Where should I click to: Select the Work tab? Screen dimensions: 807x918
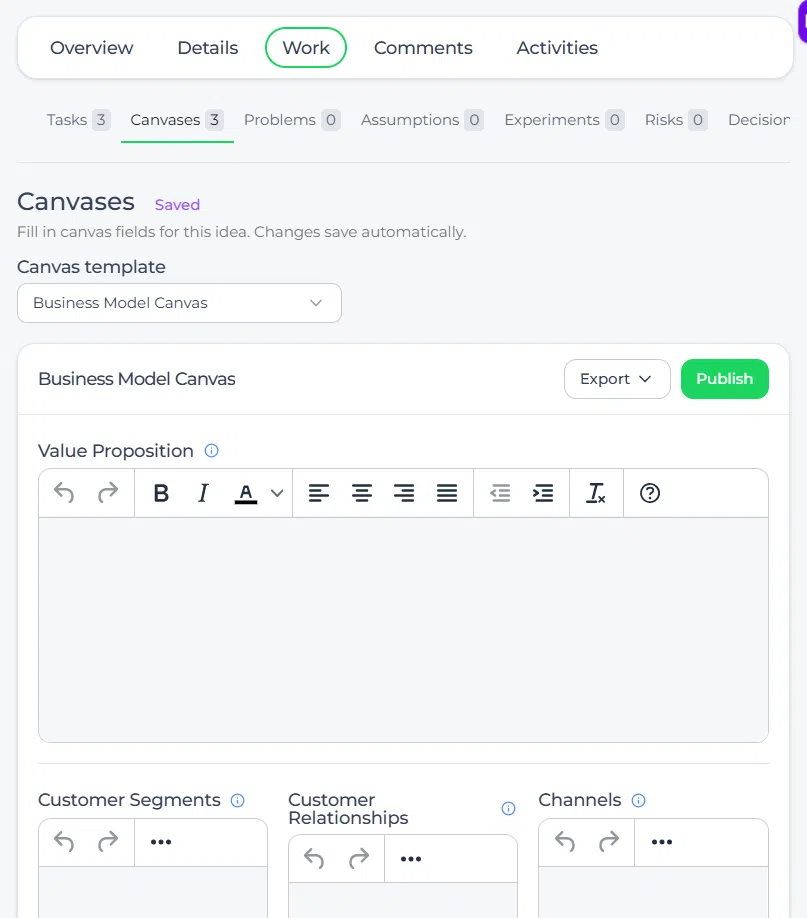click(306, 47)
